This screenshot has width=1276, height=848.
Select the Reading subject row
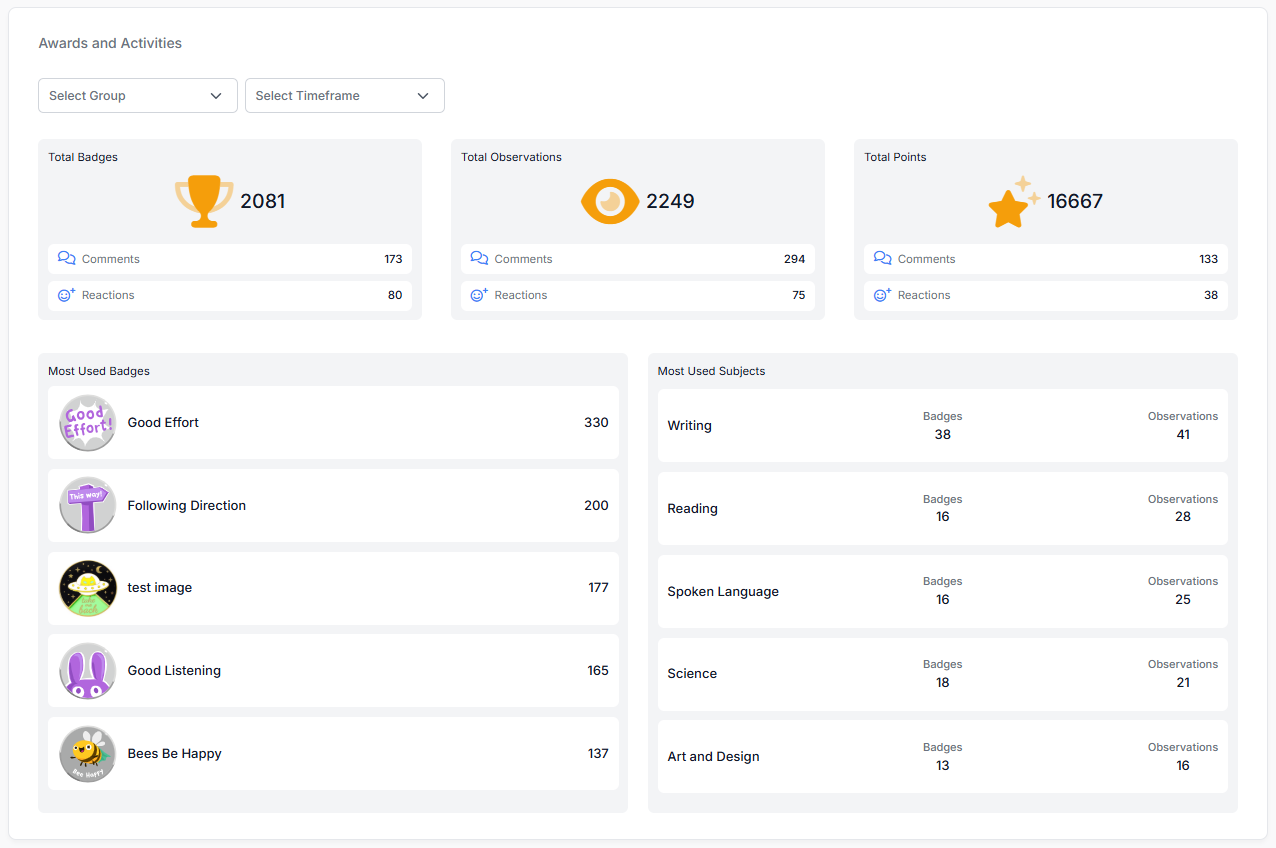coord(942,508)
